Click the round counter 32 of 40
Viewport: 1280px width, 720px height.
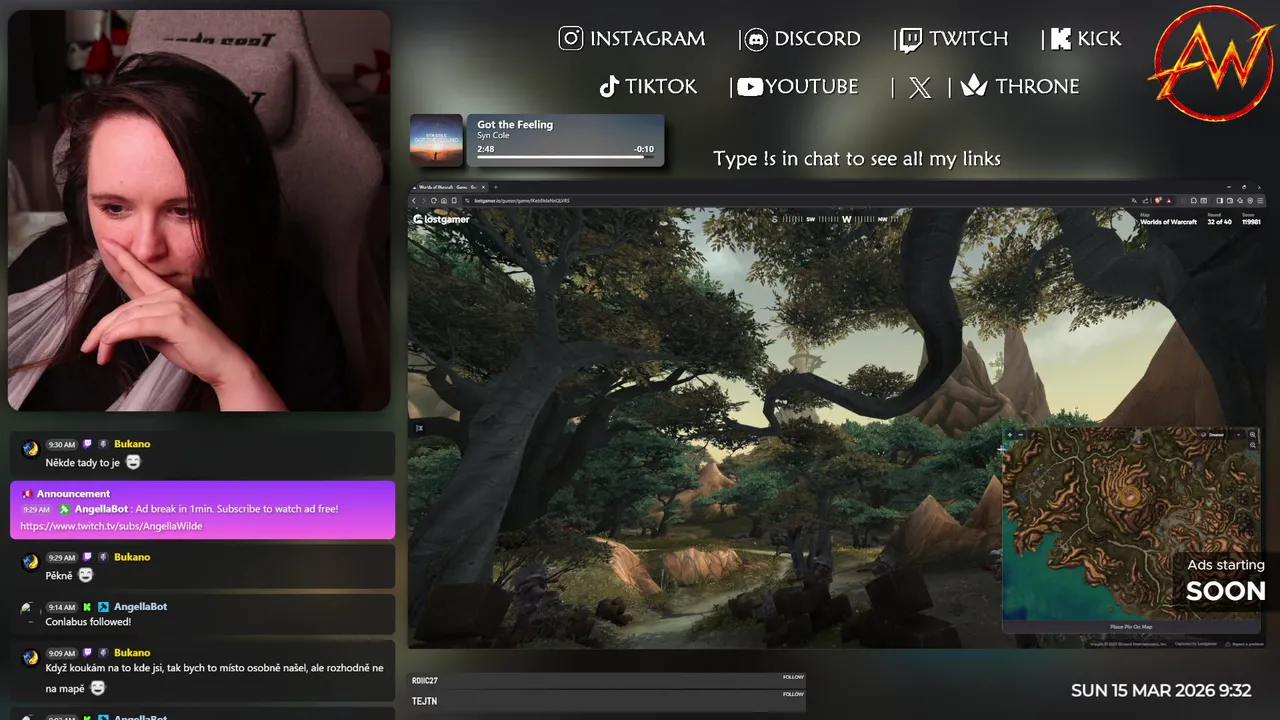(x=1219, y=222)
